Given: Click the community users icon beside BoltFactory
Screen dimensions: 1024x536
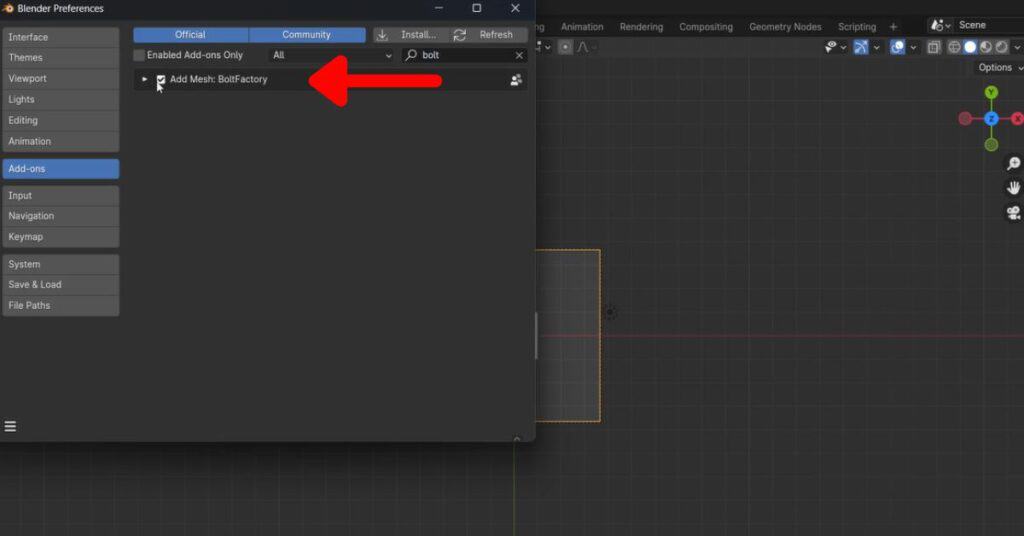Looking at the screenshot, I should 516,80.
